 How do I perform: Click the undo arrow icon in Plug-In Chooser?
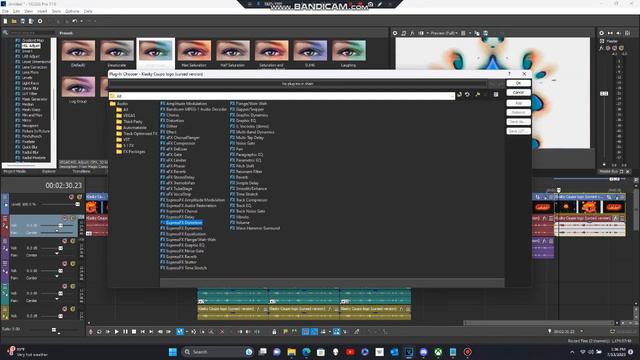[467, 95]
